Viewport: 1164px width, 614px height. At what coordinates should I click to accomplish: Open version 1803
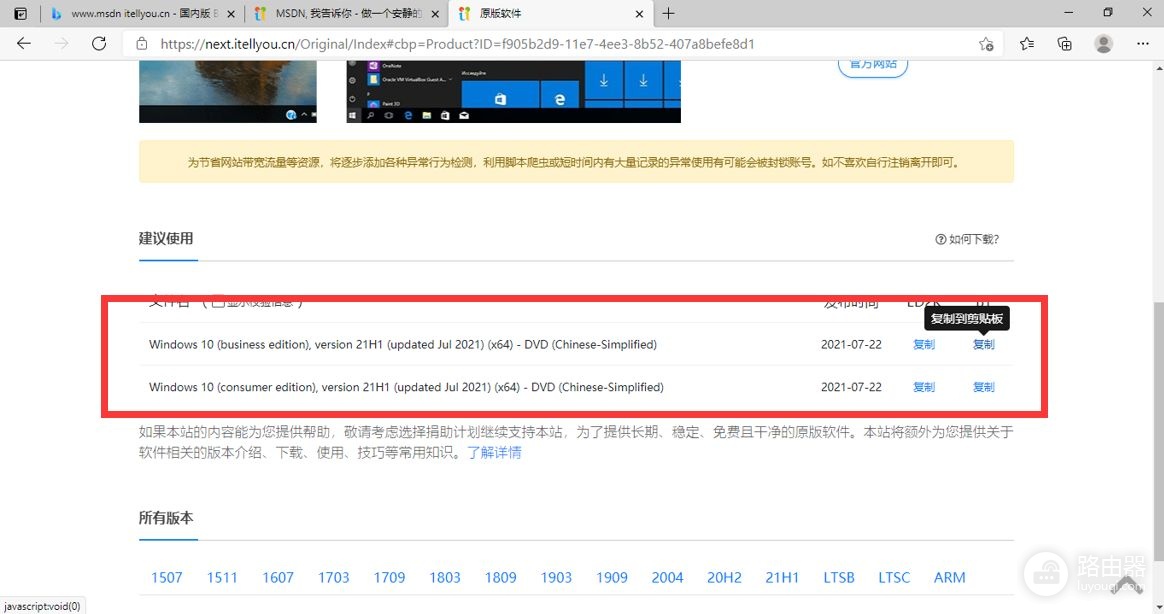(445, 578)
